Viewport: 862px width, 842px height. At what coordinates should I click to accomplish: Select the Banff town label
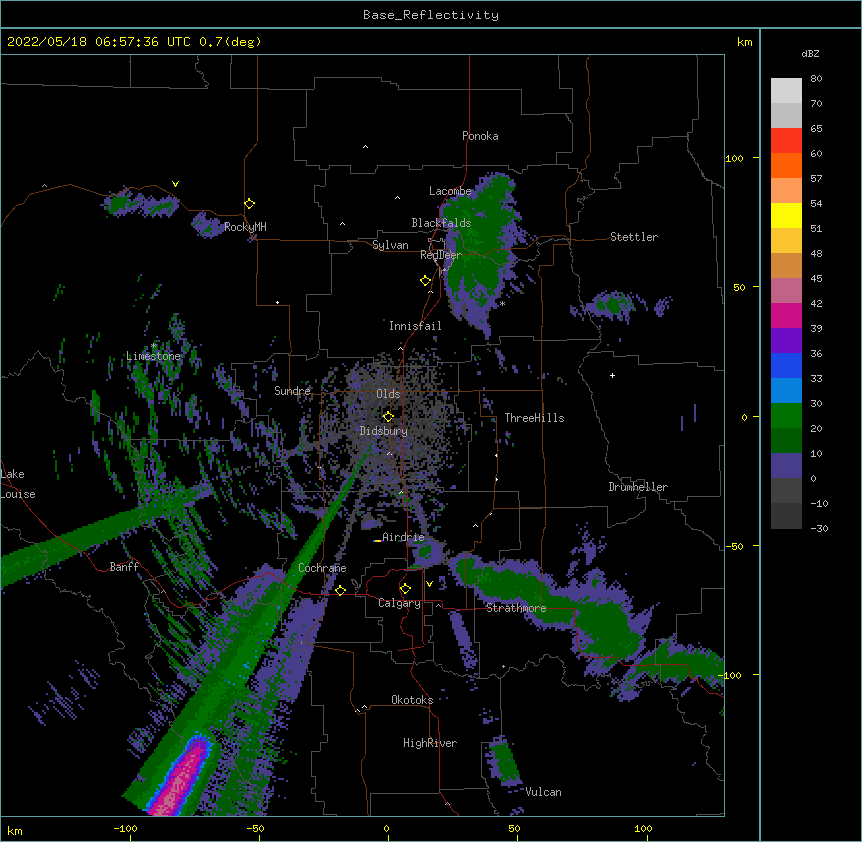pyautogui.click(x=124, y=567)
